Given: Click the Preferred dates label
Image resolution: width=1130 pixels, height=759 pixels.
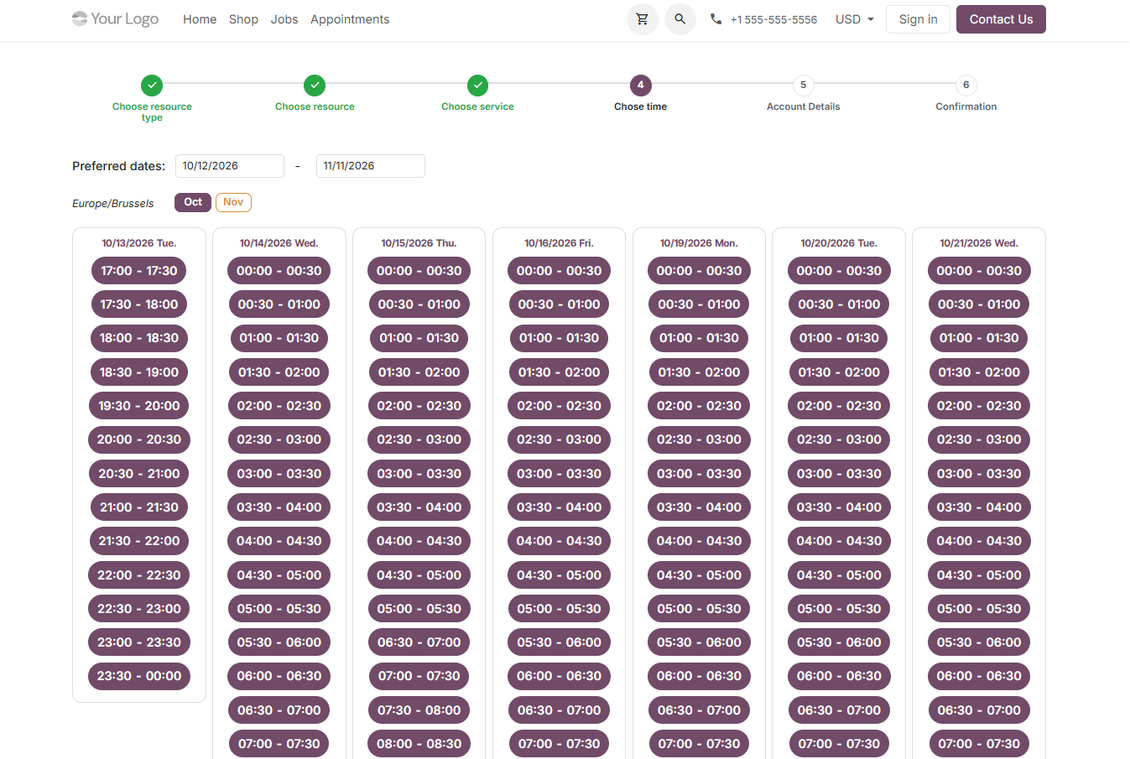Looking at the screenshot, I should click(x=119, y=167).
